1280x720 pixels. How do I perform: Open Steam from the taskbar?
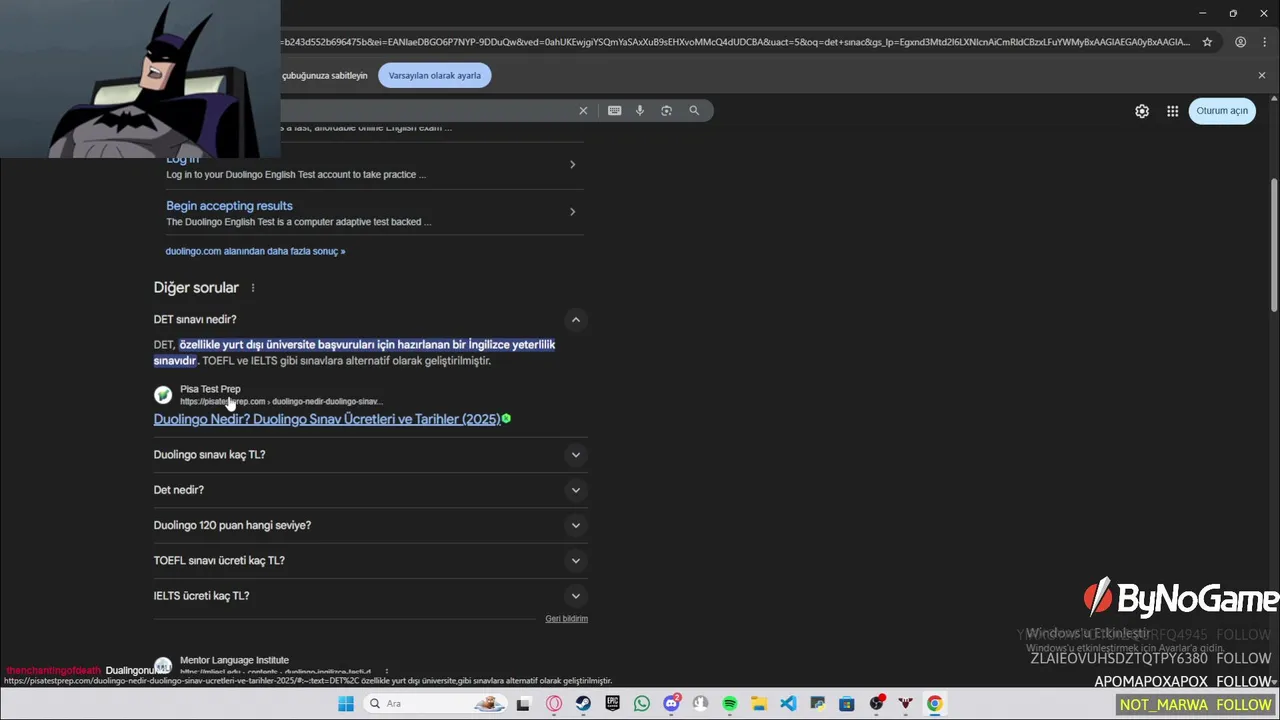[583, 704]
